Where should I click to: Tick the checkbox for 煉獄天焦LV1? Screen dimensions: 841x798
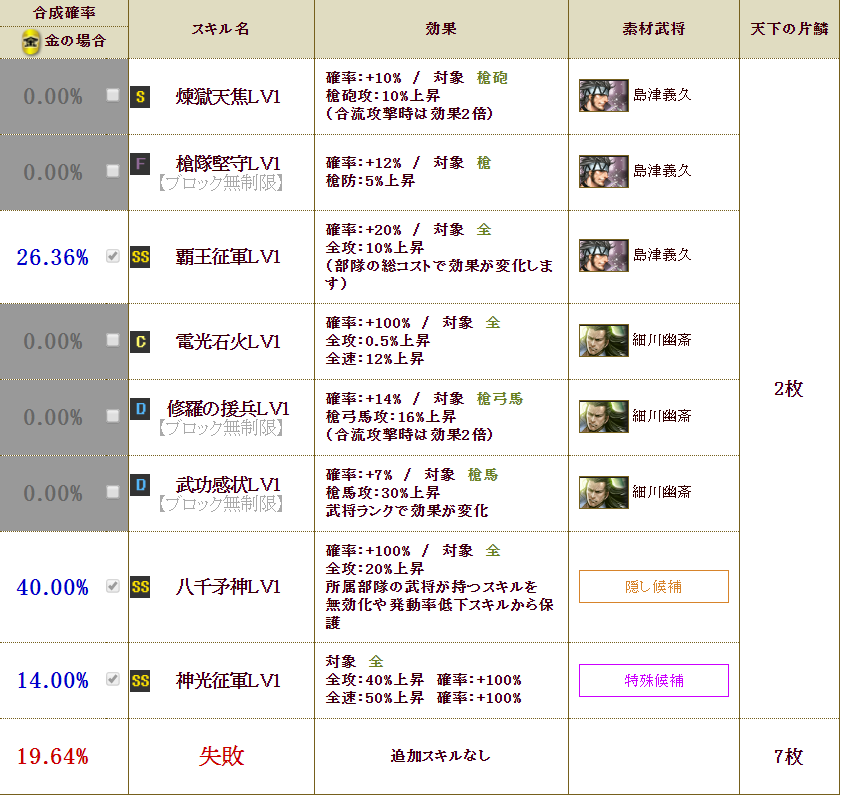click(113, 95)
